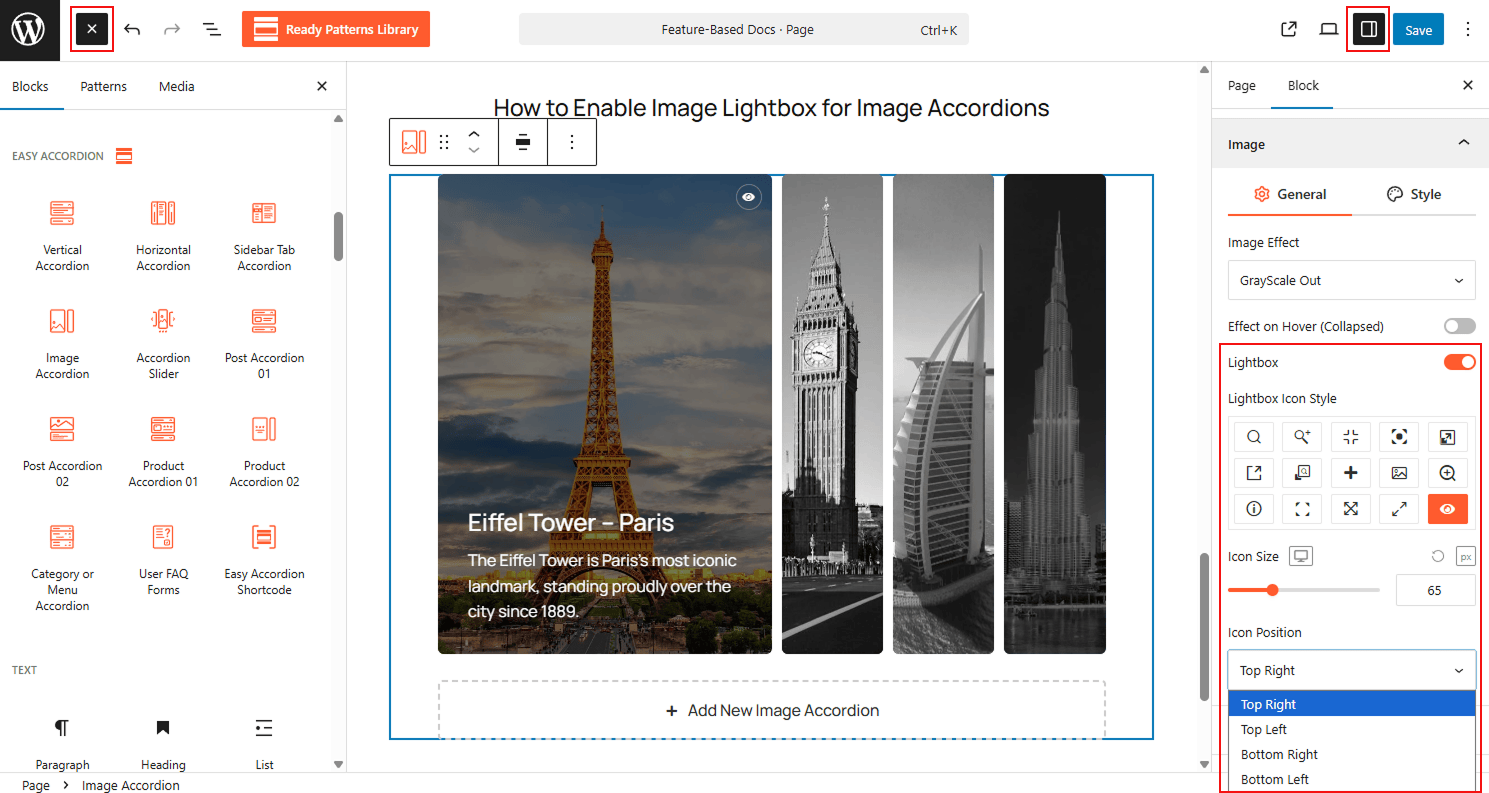Choose the plus-sign lightbox icon style
The width and height of the screenshot is (1489, 793).
(1351, 472)
